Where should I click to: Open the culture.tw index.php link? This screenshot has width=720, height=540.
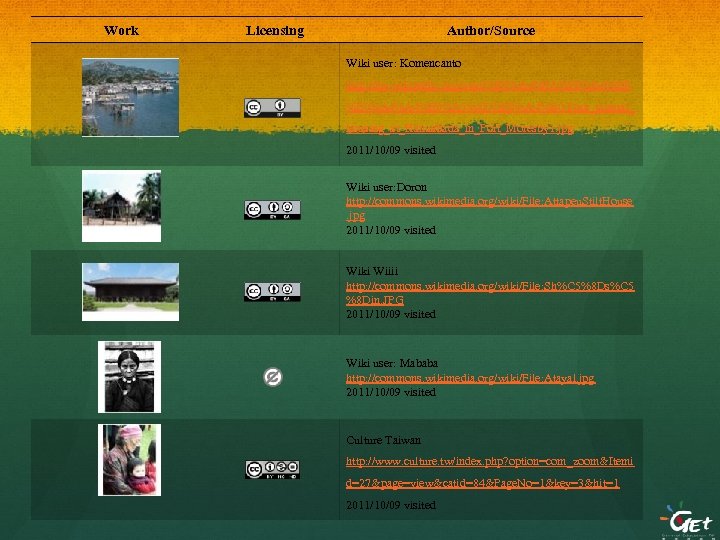[490, 472]
